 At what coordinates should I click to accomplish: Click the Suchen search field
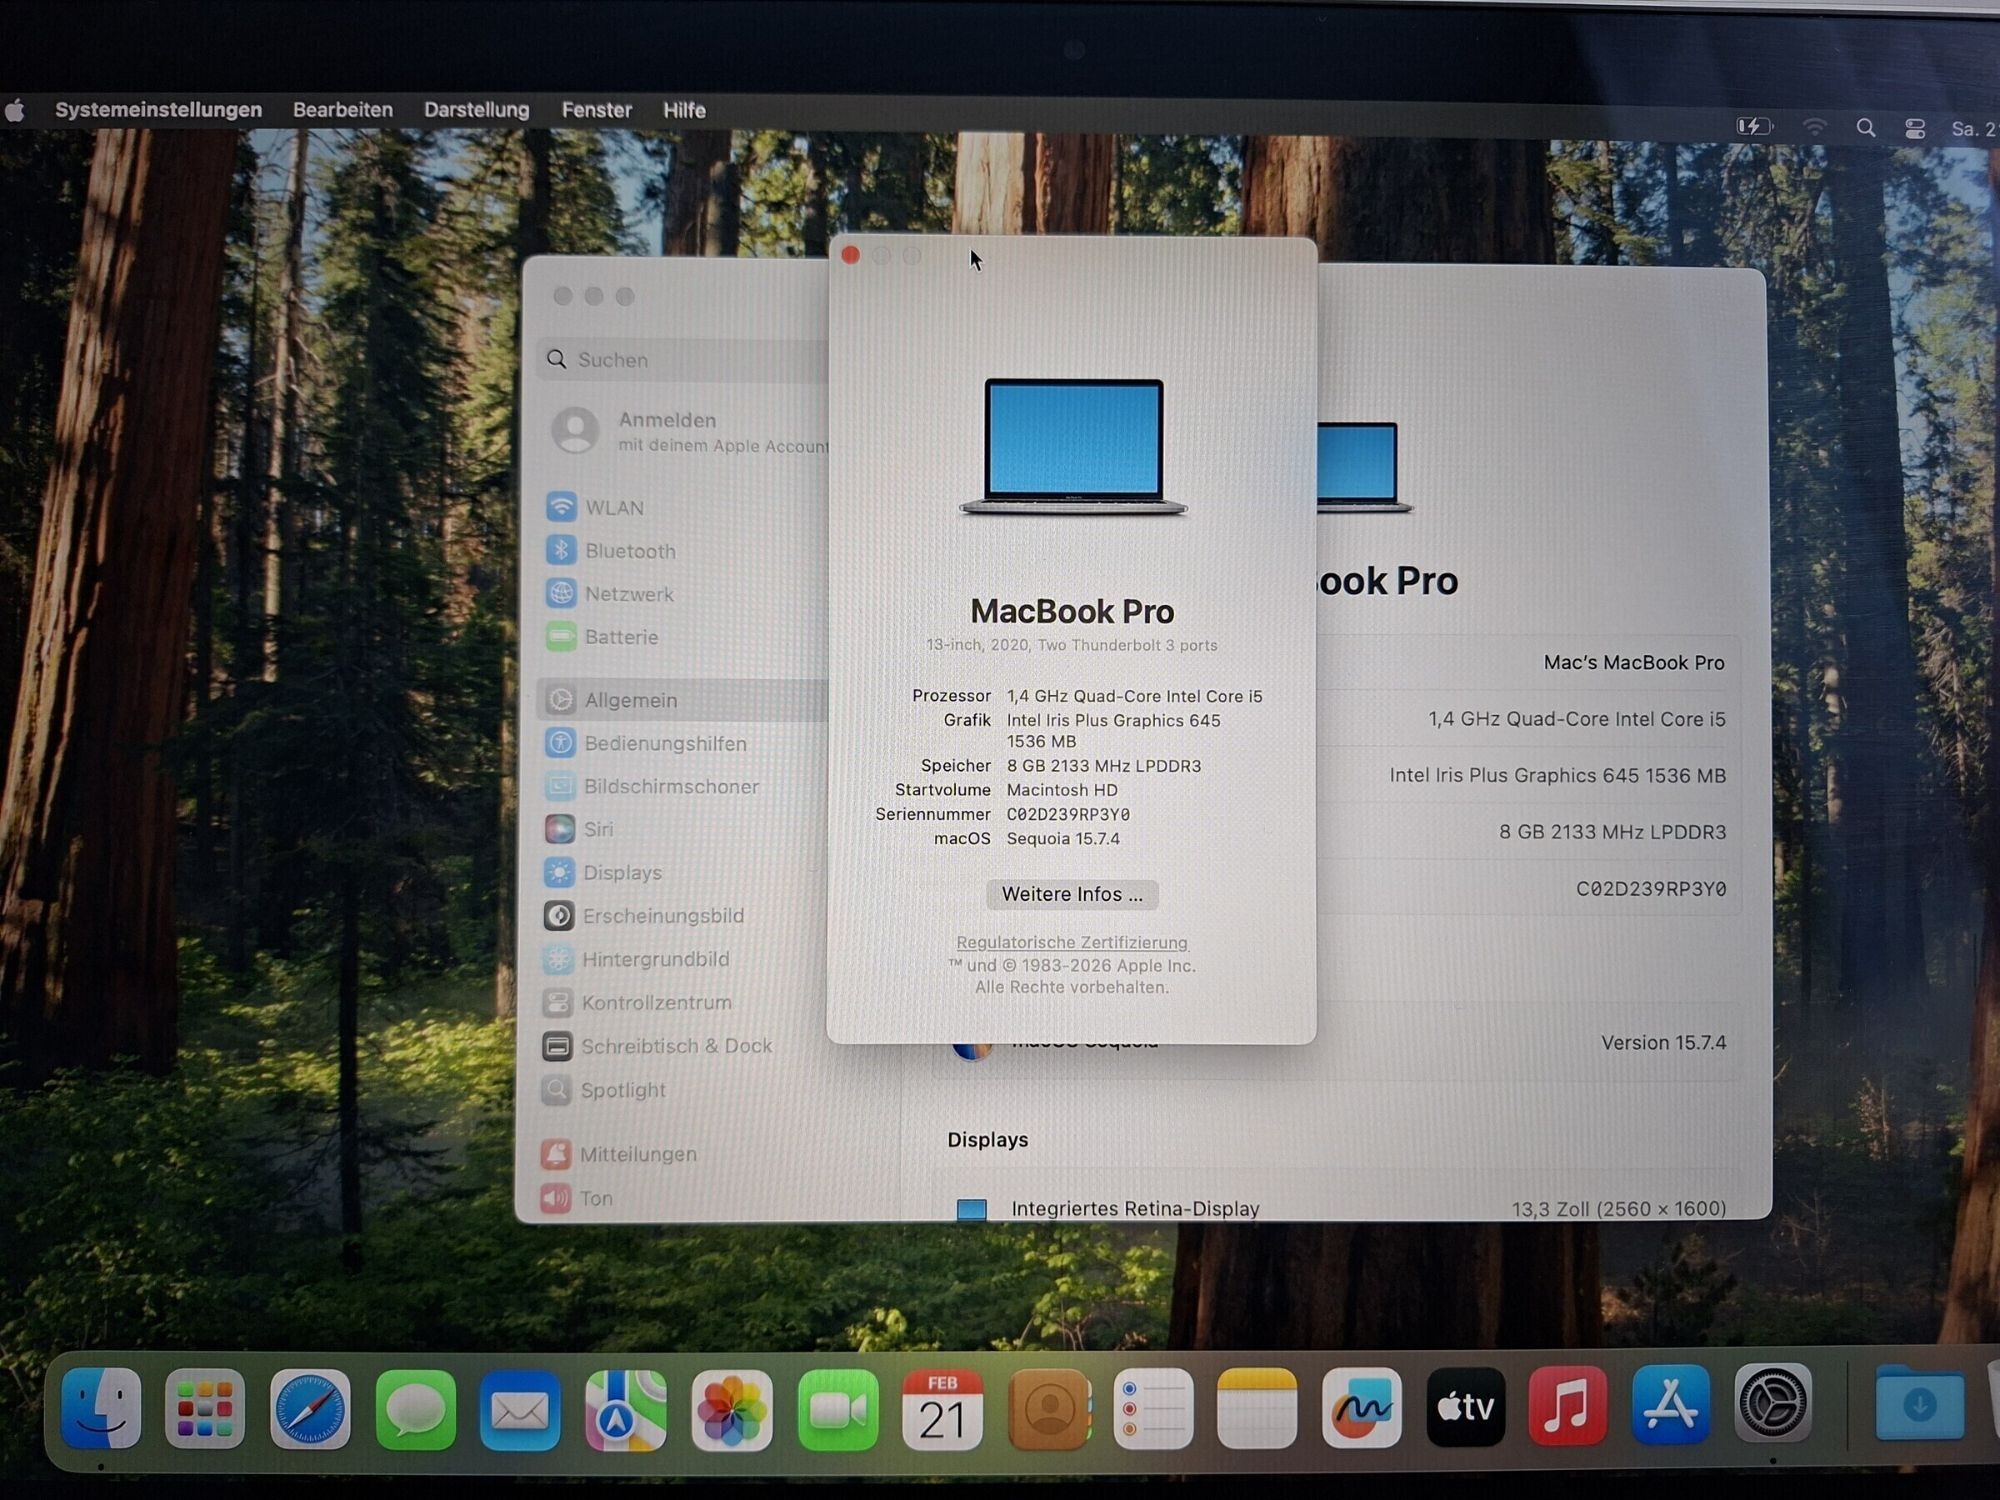690,360
